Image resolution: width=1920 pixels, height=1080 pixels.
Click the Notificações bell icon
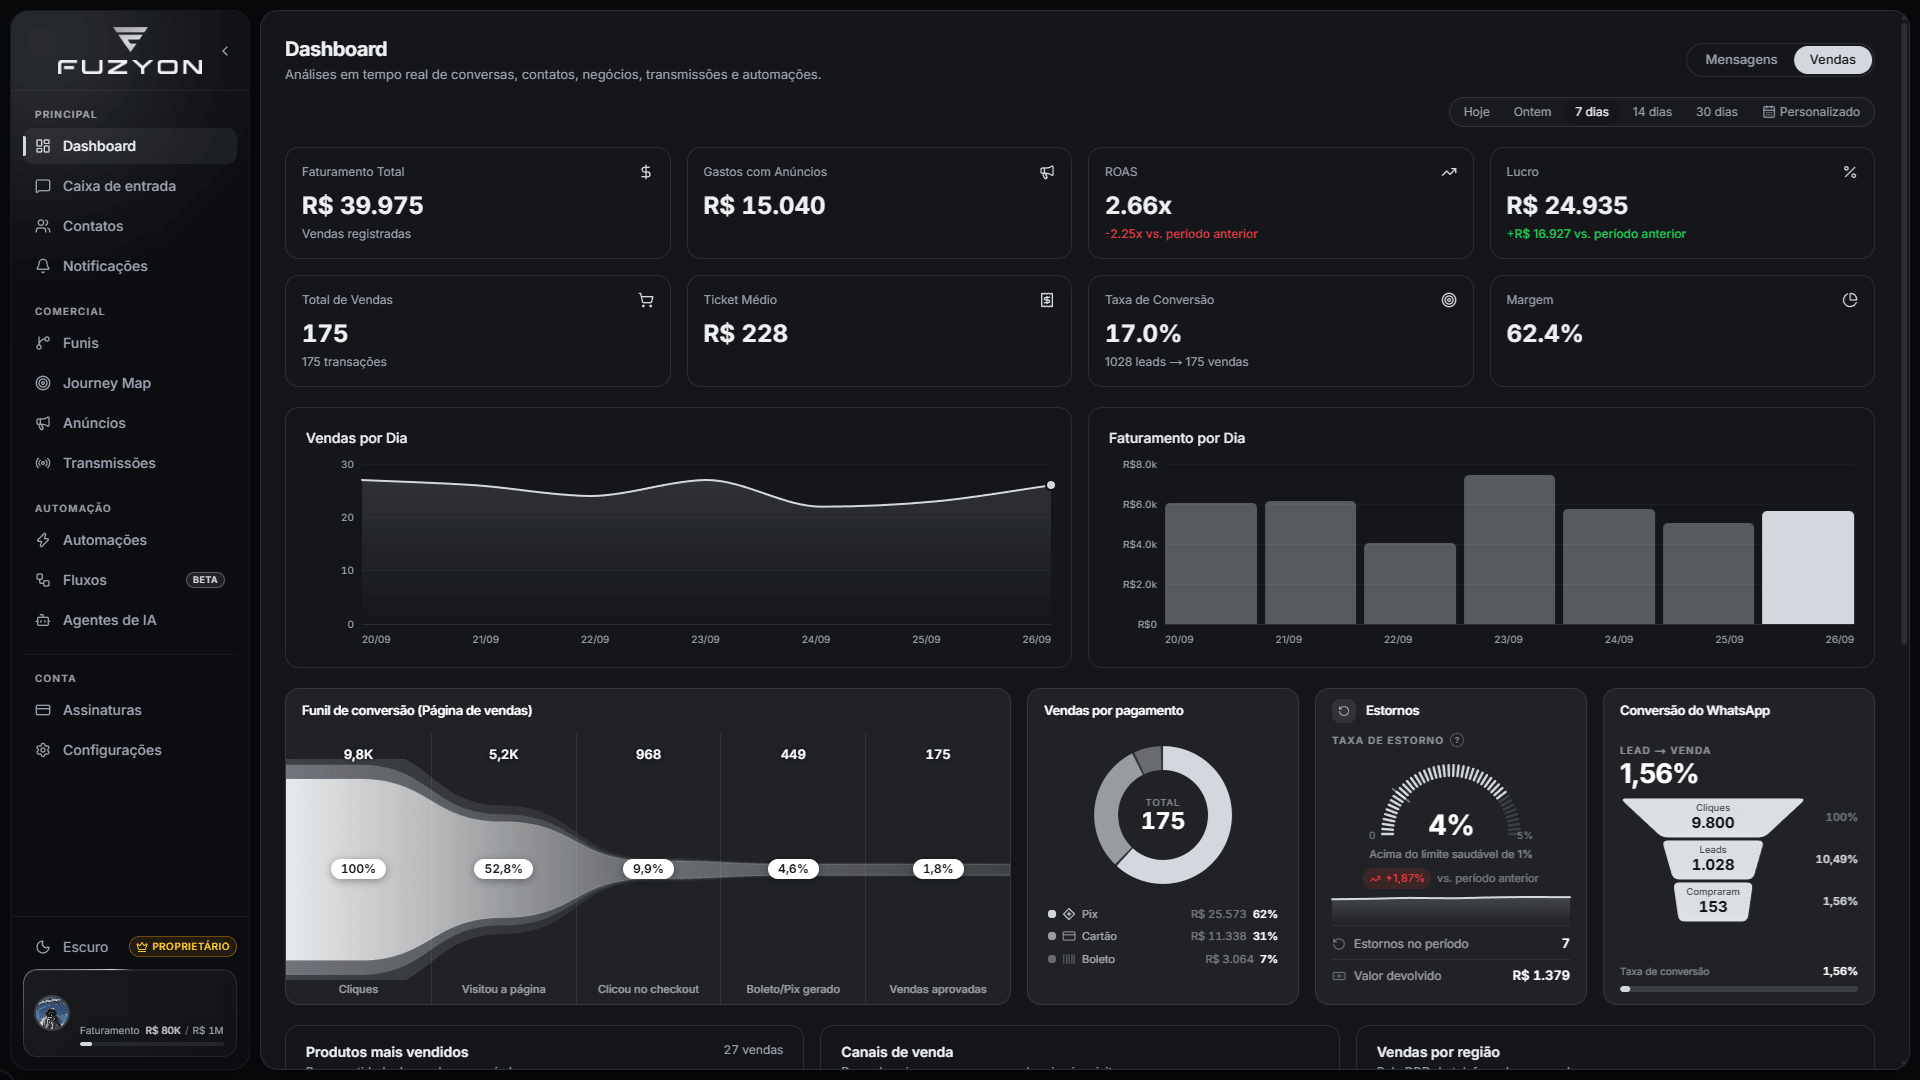pos(43,266)
